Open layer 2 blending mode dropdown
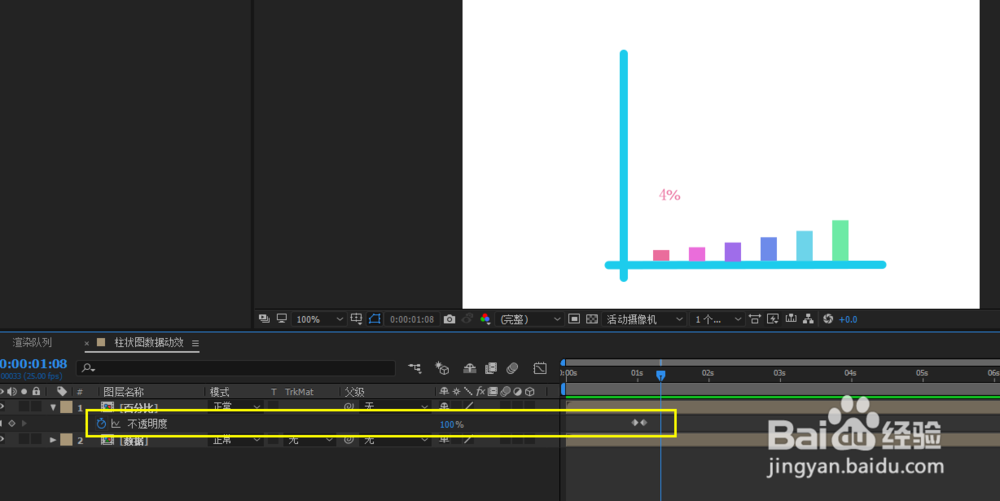 [x=237, y=440]
